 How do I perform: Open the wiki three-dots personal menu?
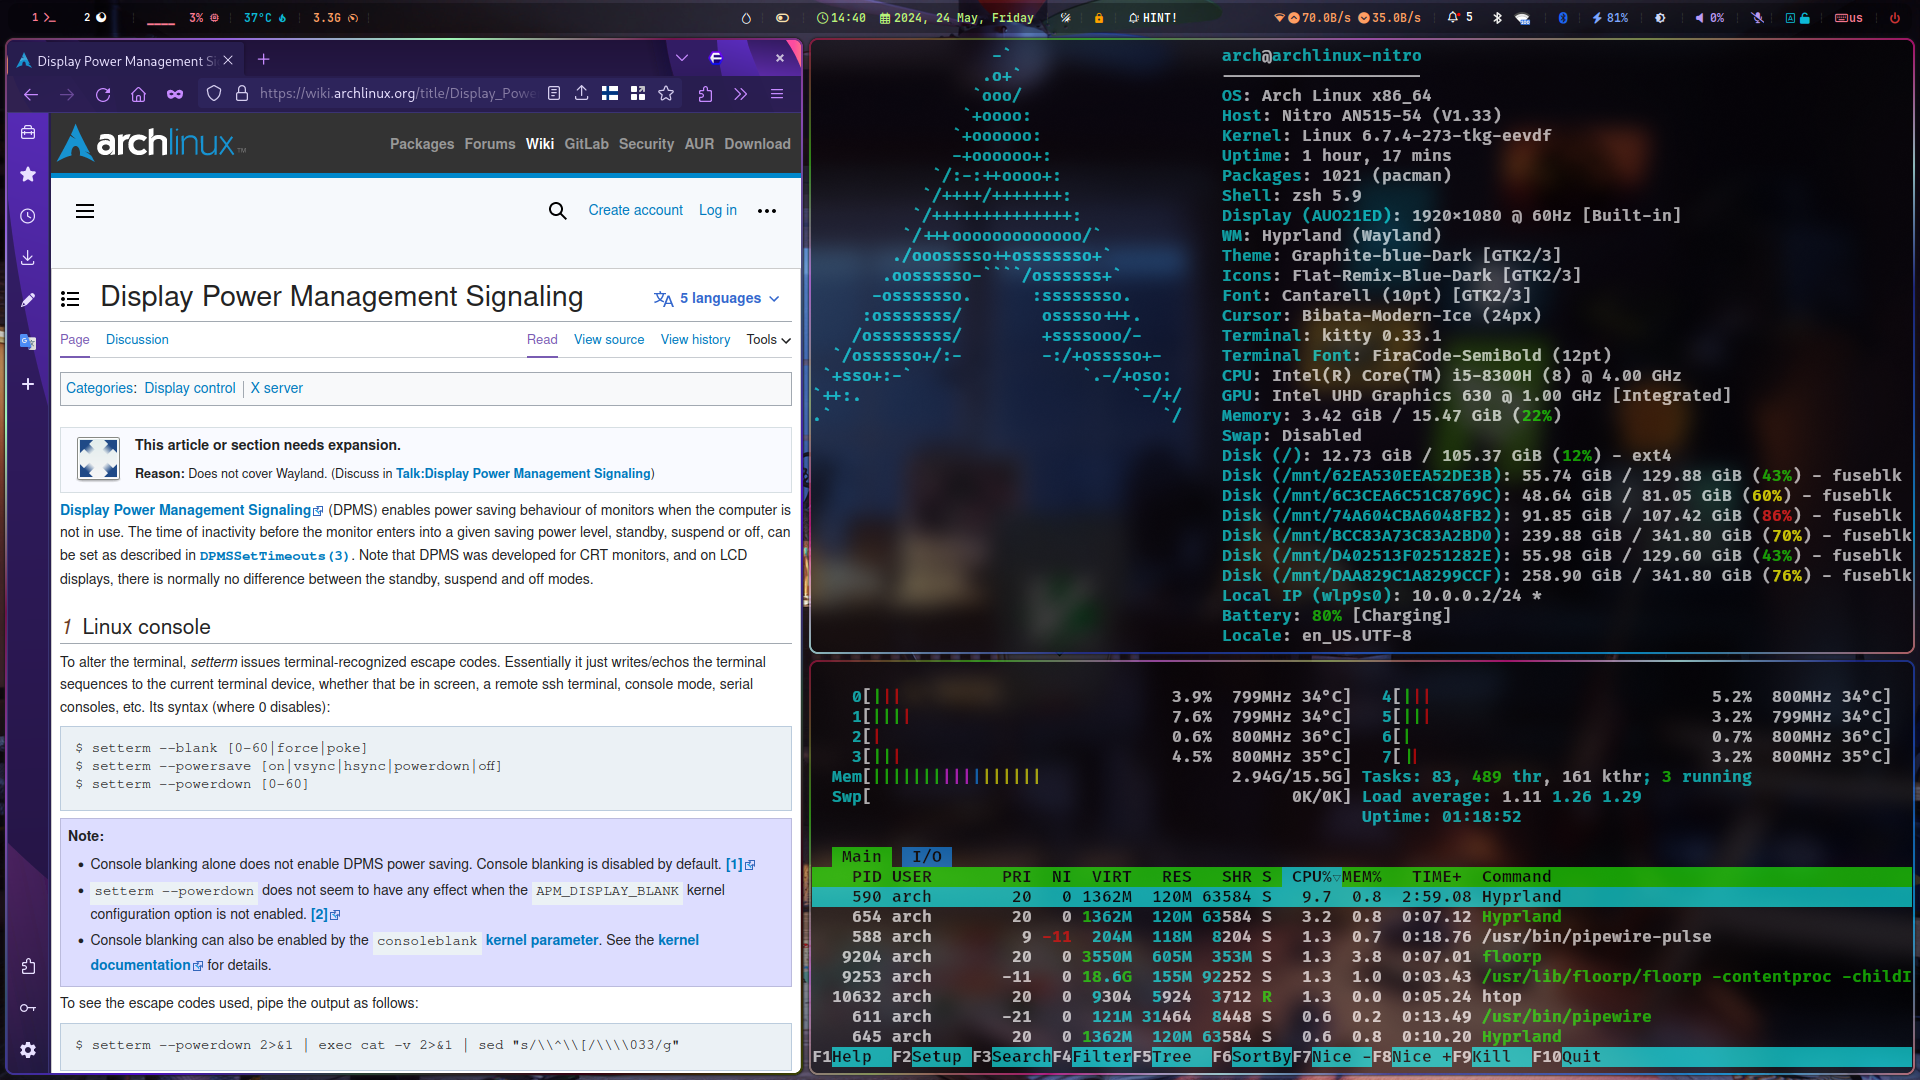click(767, 211)
